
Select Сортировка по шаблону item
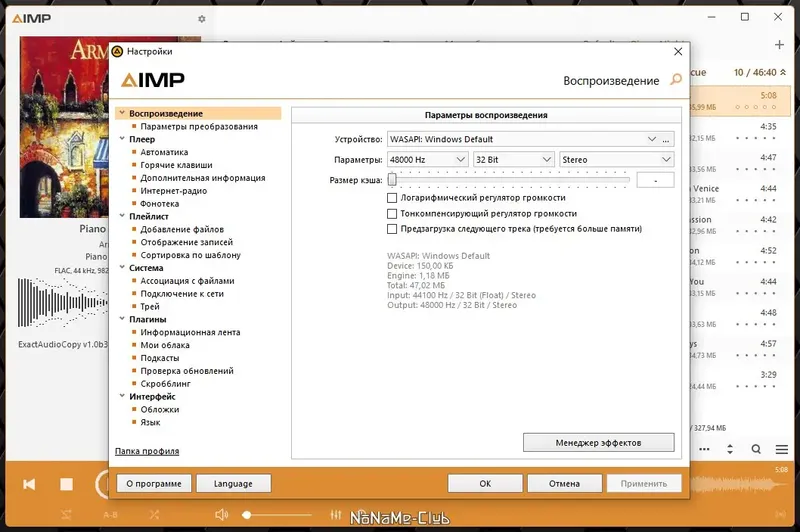[191, 255]
